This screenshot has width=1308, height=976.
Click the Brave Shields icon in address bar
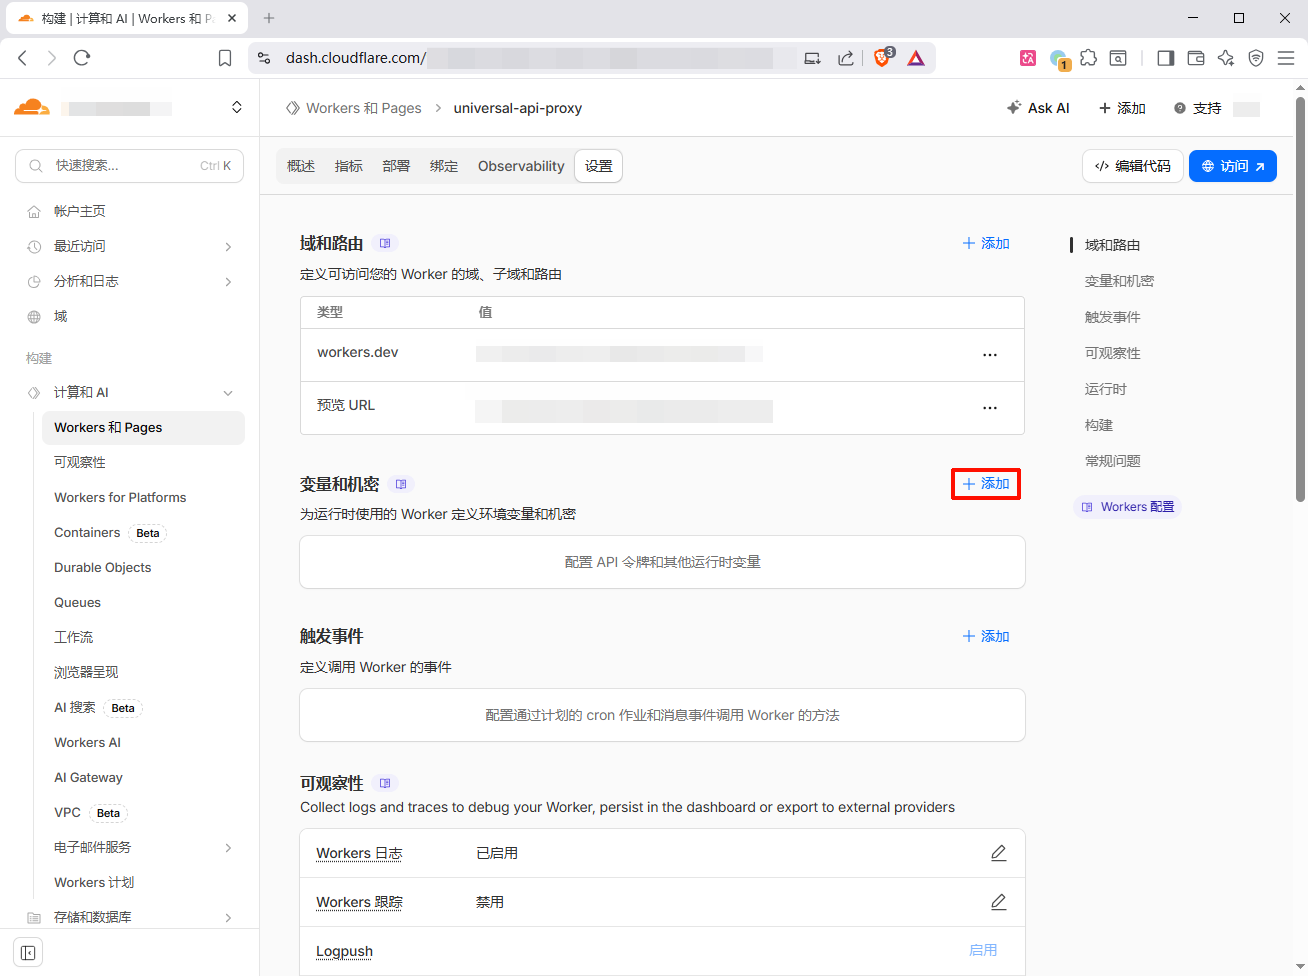[882, 58]
